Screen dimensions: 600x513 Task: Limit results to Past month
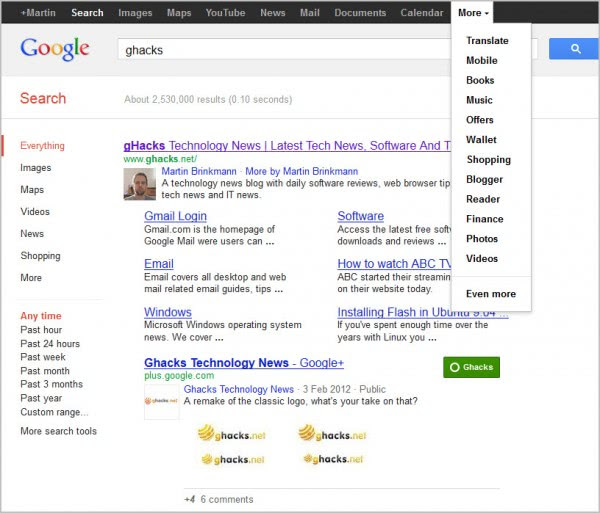pos(45,371)
